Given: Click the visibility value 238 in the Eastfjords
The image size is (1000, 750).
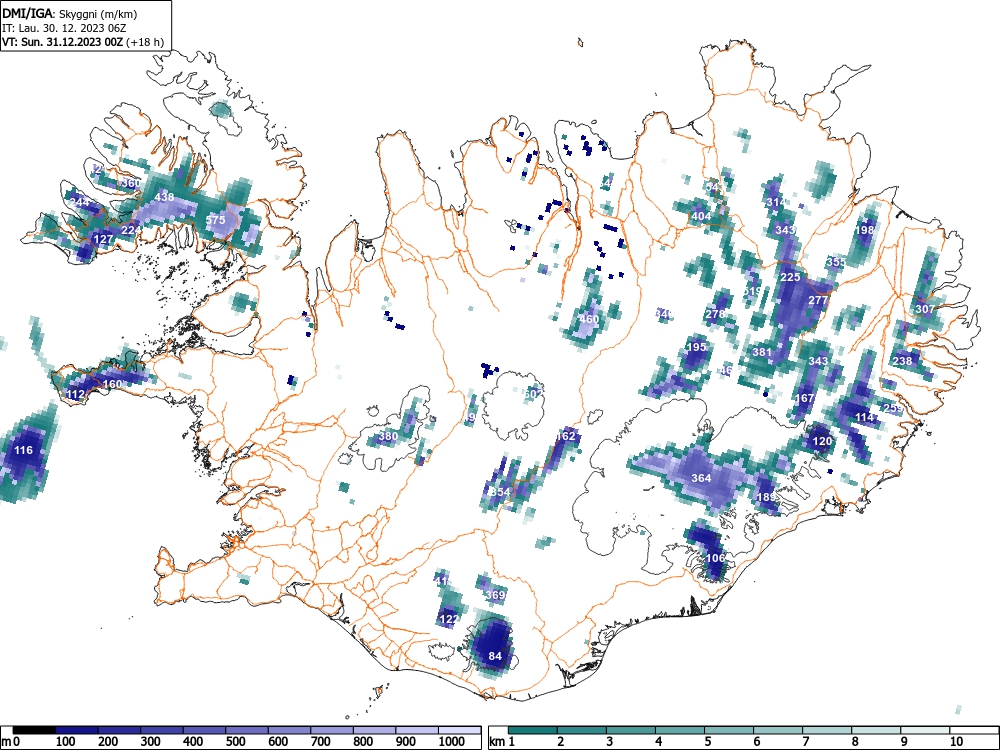Looking at the screenshot, I should pyautogui.click(x=902, y=361).
